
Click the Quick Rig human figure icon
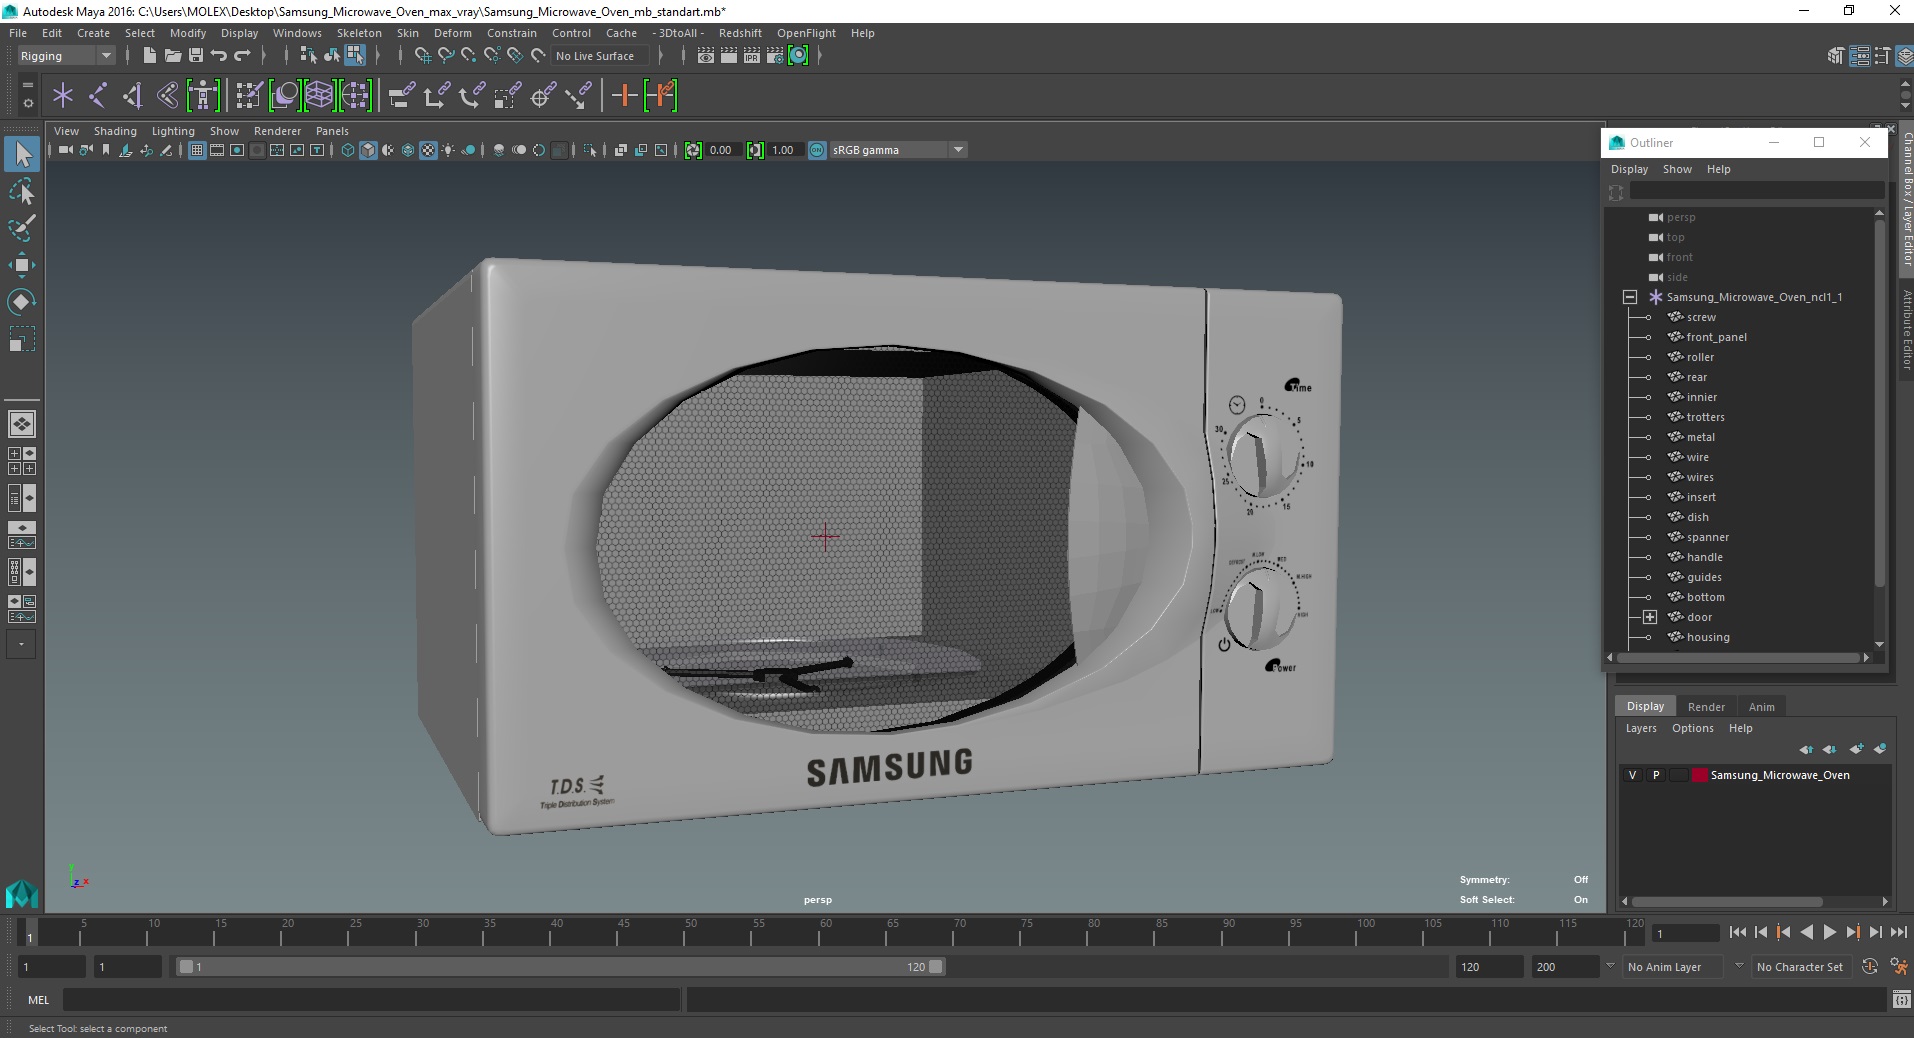(203, 96)
